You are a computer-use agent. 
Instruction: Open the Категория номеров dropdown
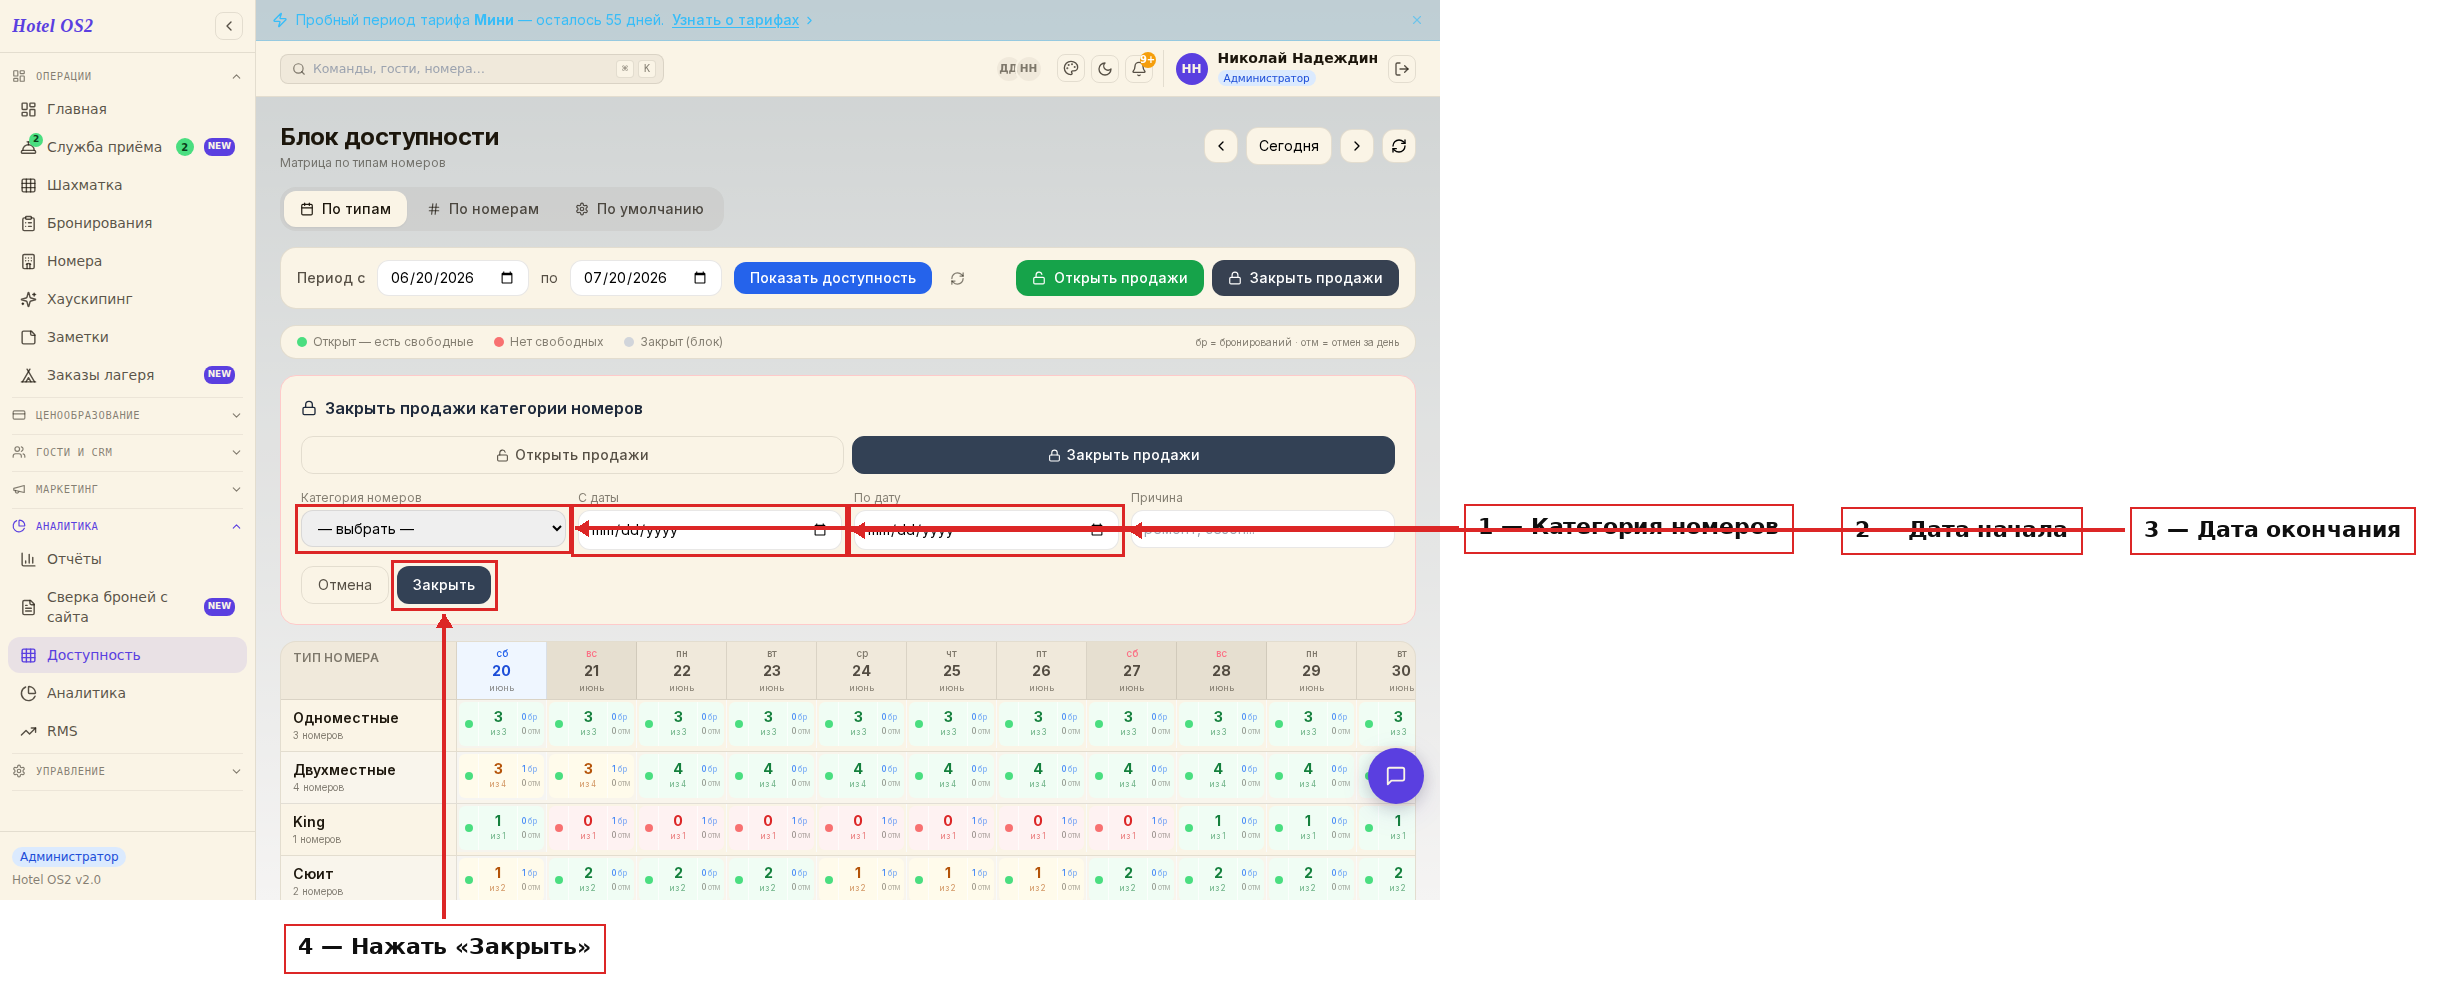click(x=435, y=529)
